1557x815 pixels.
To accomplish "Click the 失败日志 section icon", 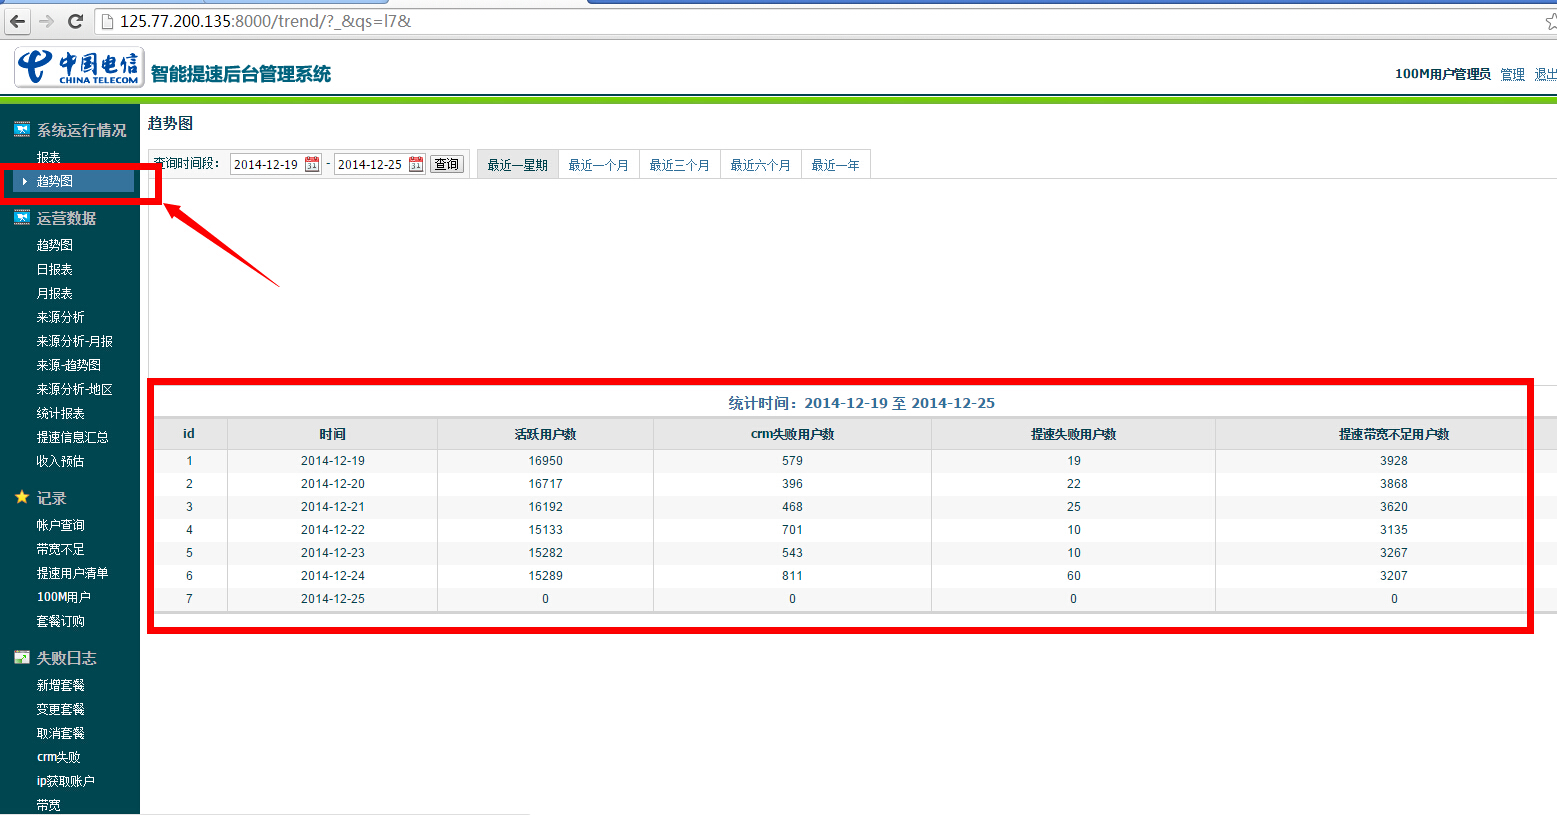I will click(x=22, y=657).
